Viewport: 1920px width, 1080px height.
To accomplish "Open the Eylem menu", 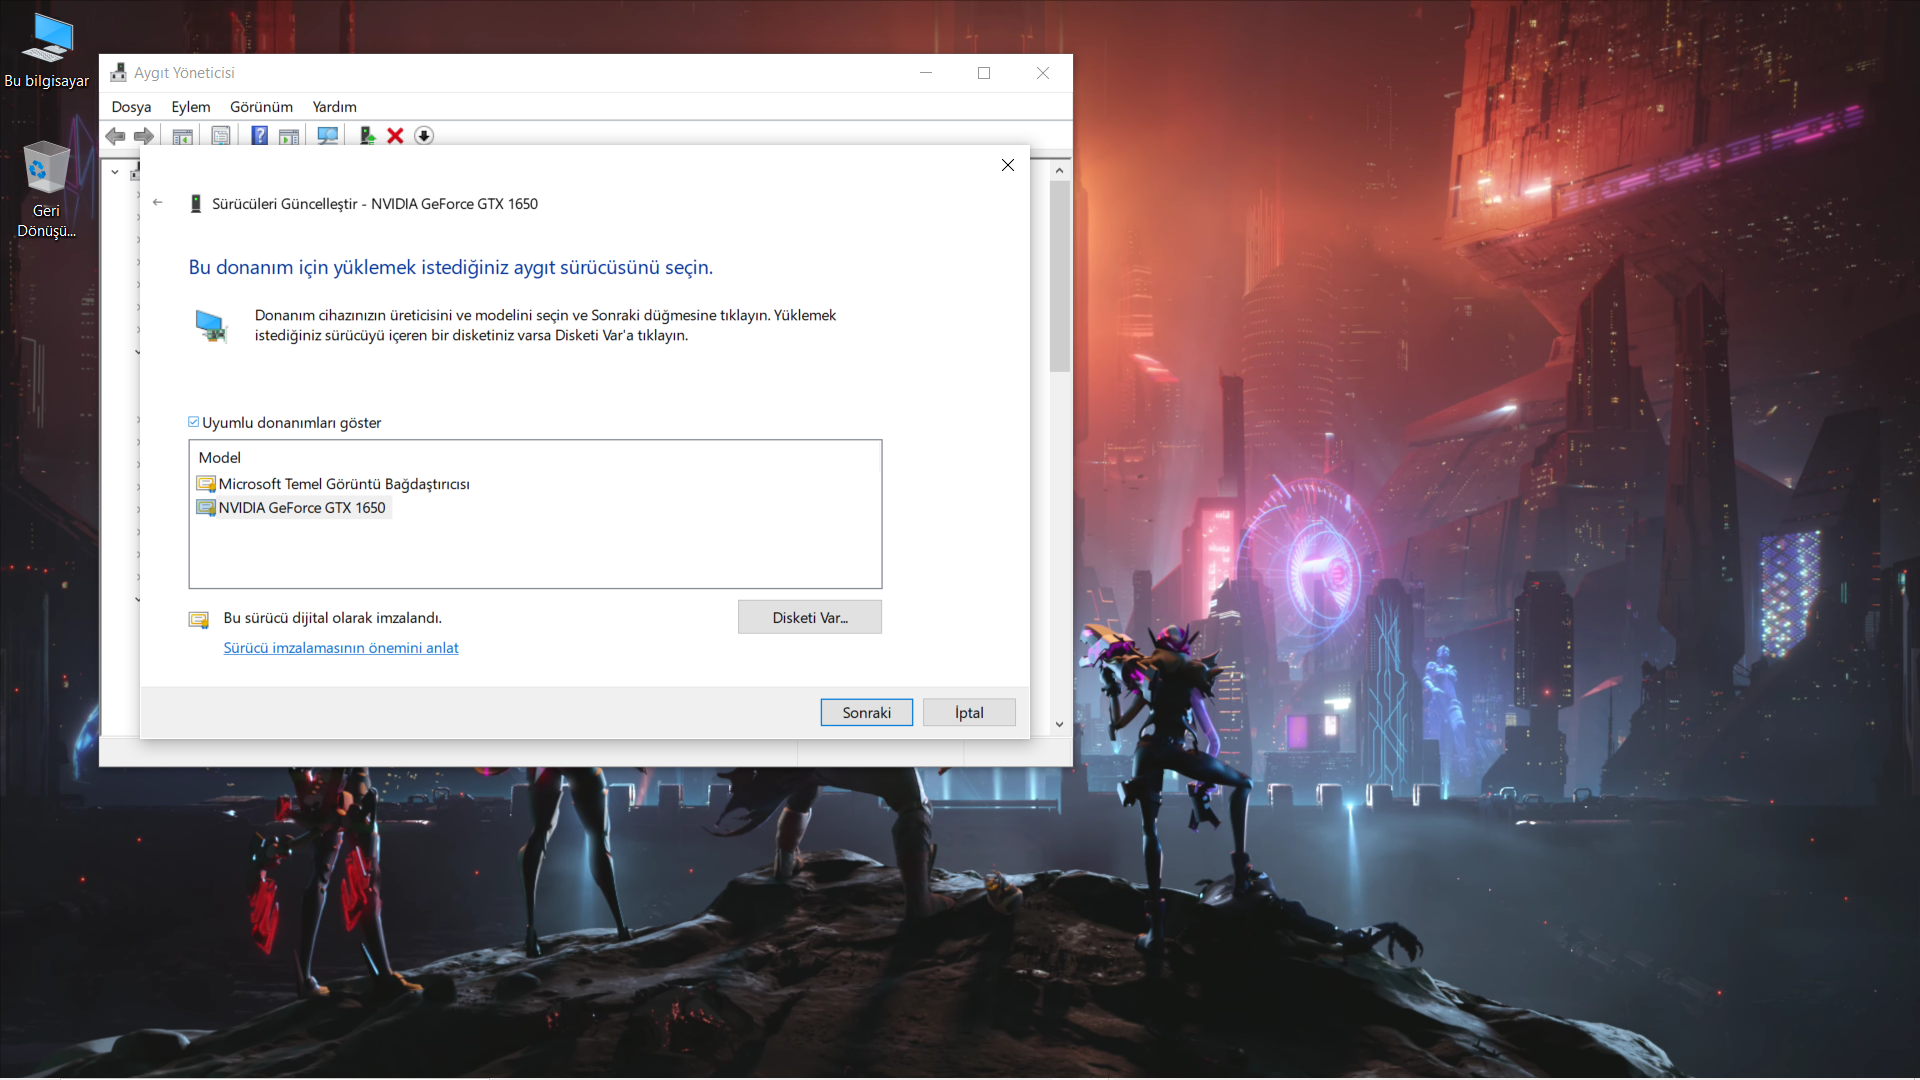I will (190, 107).
